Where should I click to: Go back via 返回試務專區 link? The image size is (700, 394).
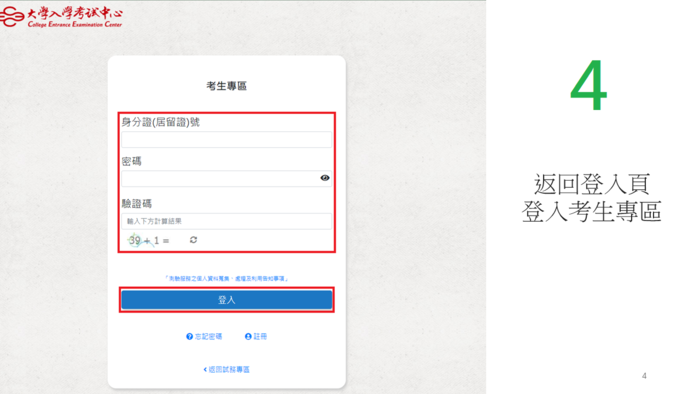point(226,369)
